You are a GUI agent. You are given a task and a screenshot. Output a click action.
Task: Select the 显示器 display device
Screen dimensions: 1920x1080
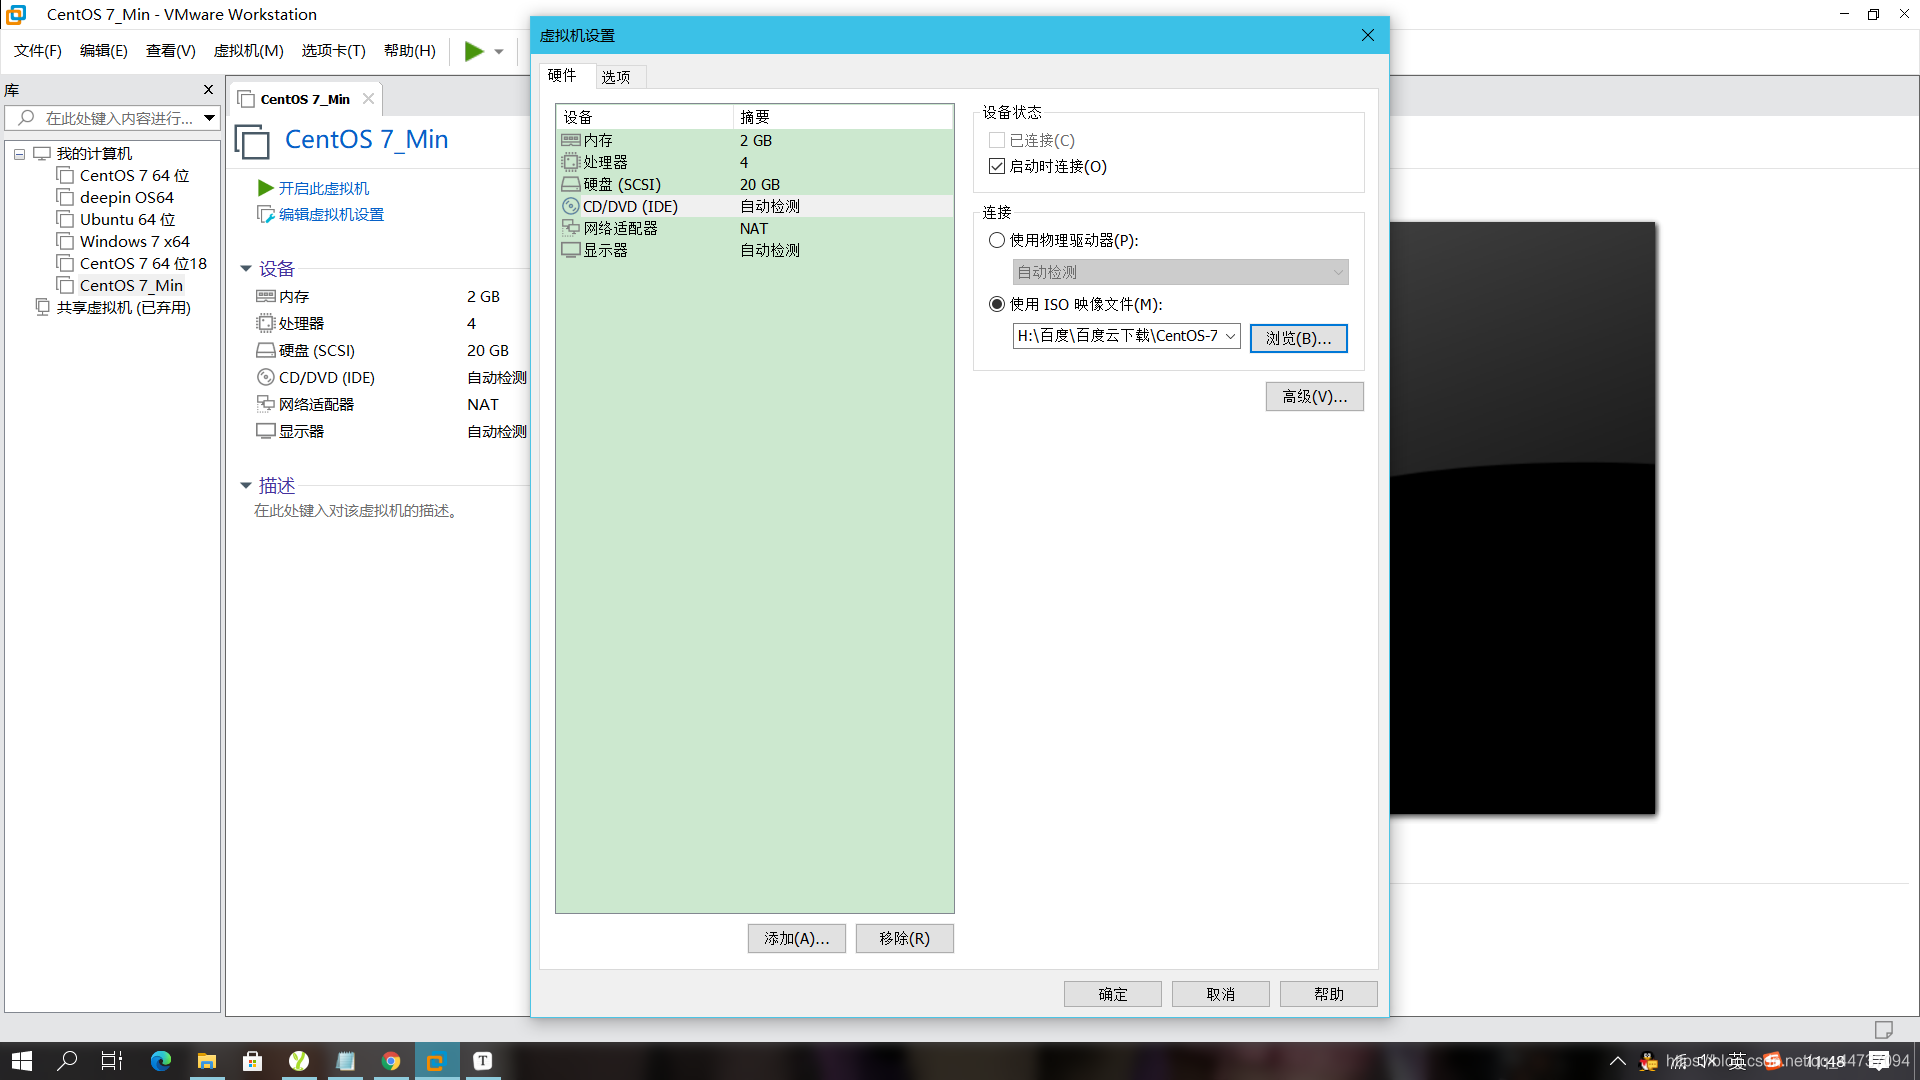pyautogui.click(x=606, y=250)
